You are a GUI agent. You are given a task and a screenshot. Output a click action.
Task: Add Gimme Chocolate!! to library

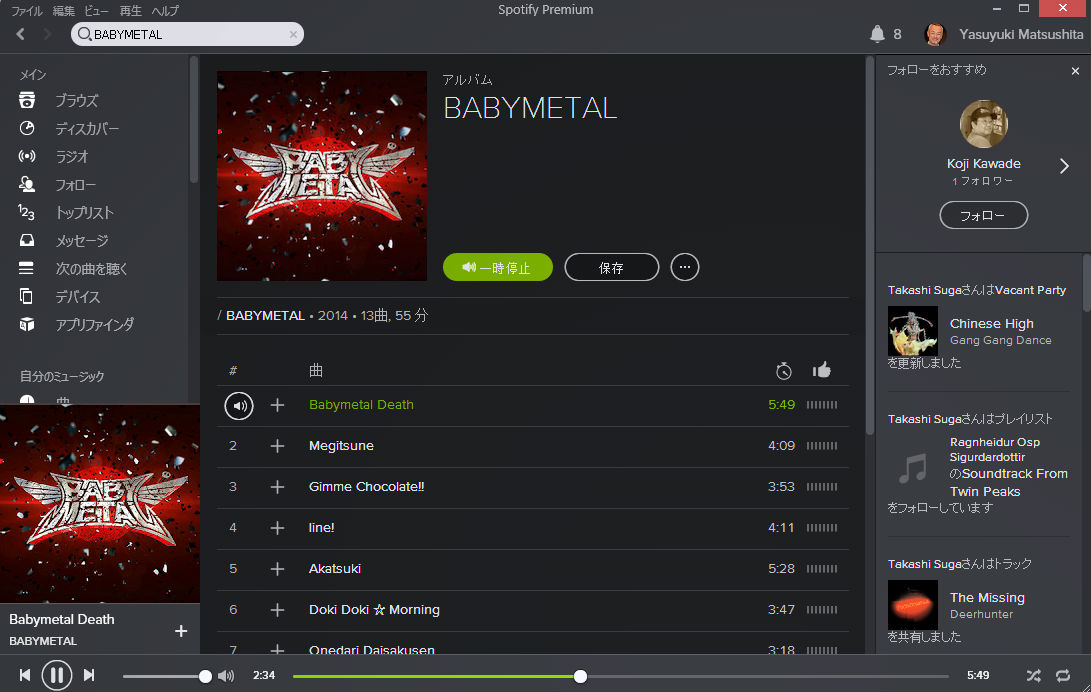[x=277, y=487]
